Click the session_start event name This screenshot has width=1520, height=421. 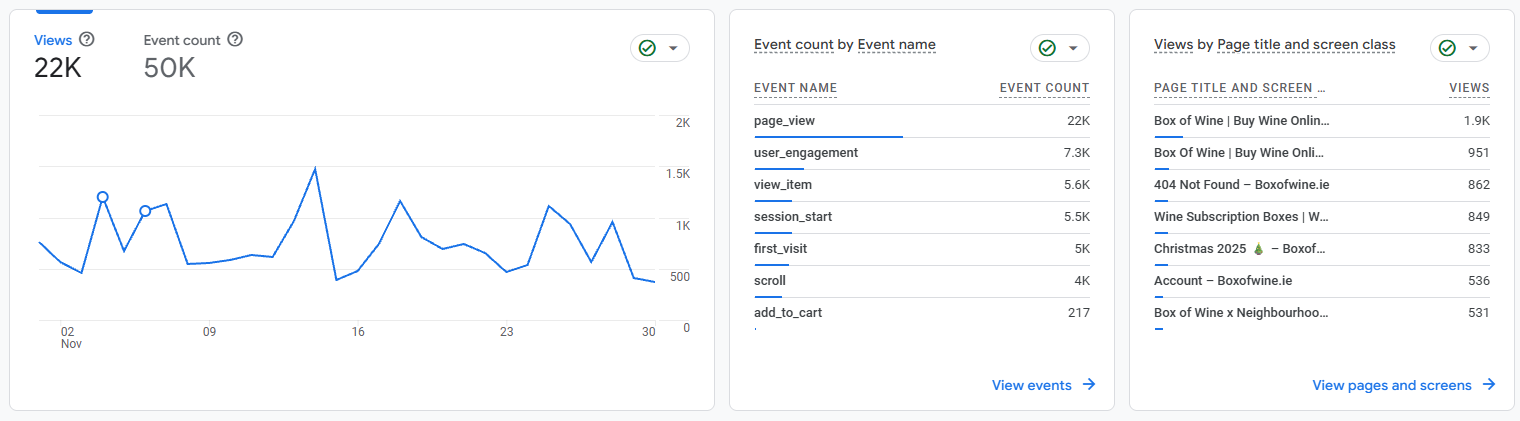(x=793, y=216)
